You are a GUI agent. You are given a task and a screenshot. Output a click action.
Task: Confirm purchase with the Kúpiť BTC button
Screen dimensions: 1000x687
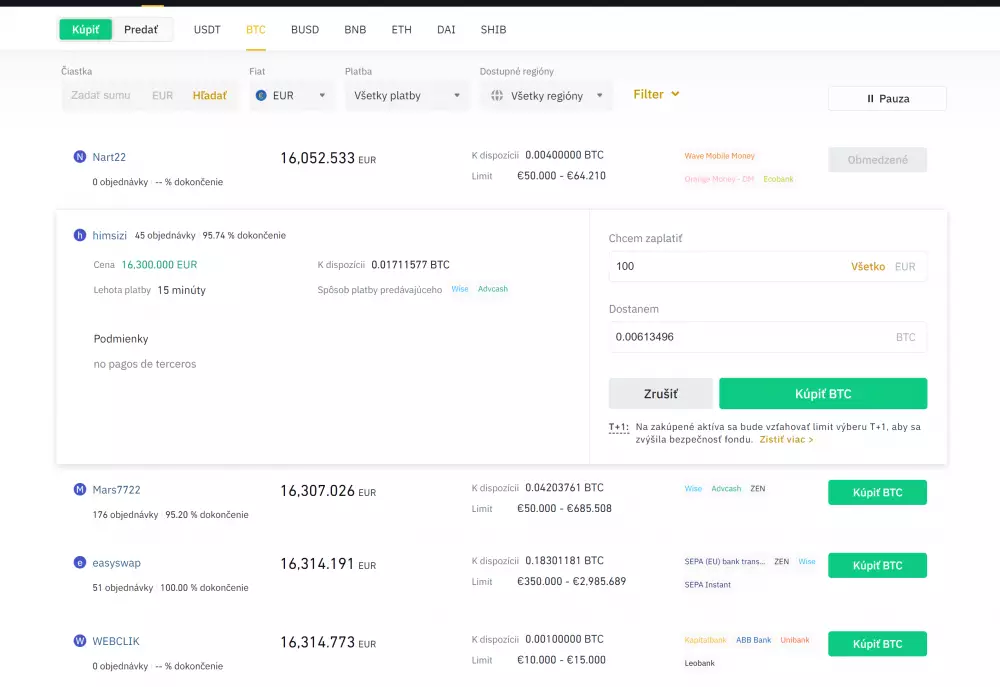click(x=823, y=393)
